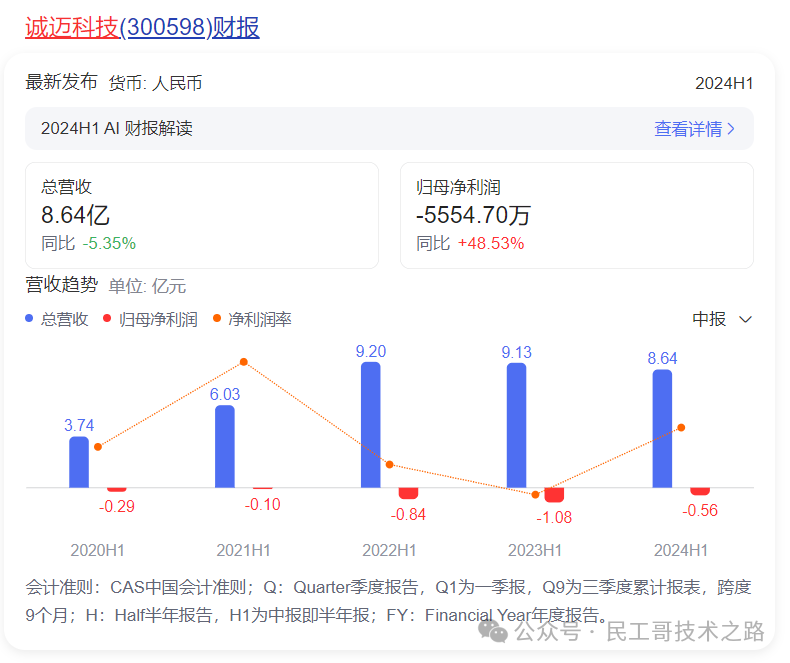Viewport: 790px width, 663px height.
Task: Click the 2022H1 red net profit bar
Action: [x=409, y=493]
